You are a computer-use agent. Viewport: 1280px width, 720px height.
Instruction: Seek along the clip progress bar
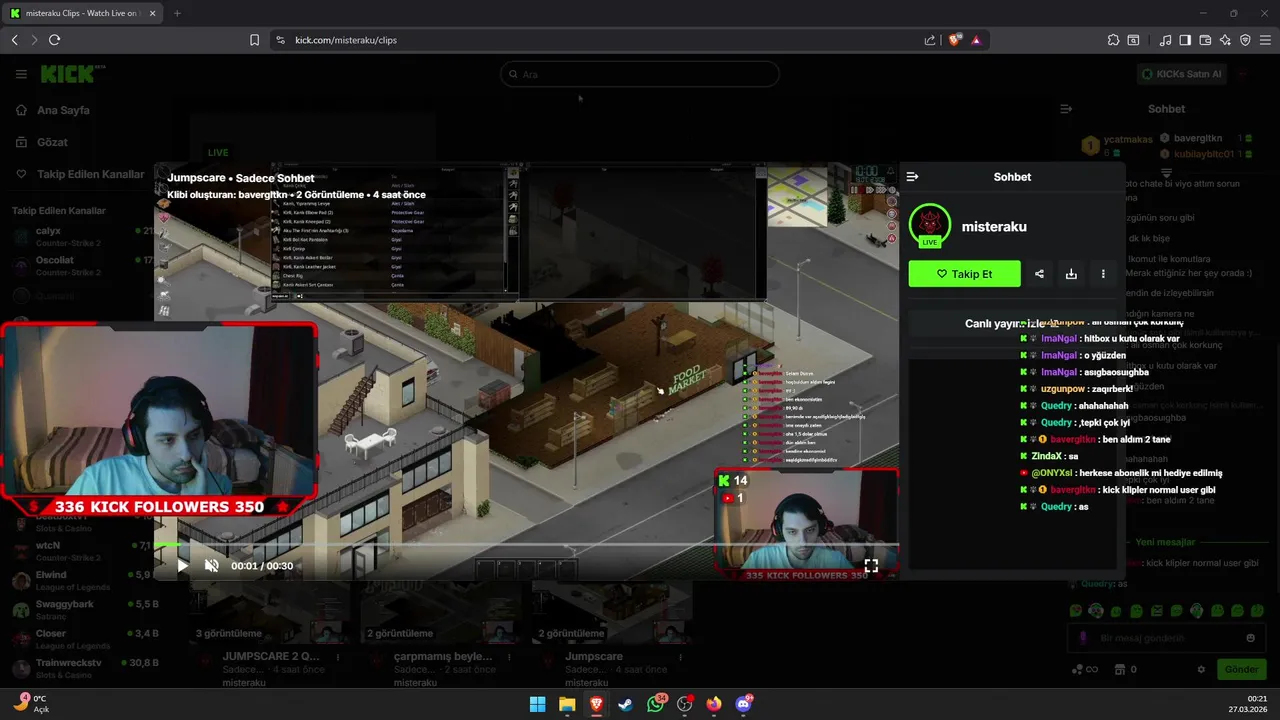point(526,546)
